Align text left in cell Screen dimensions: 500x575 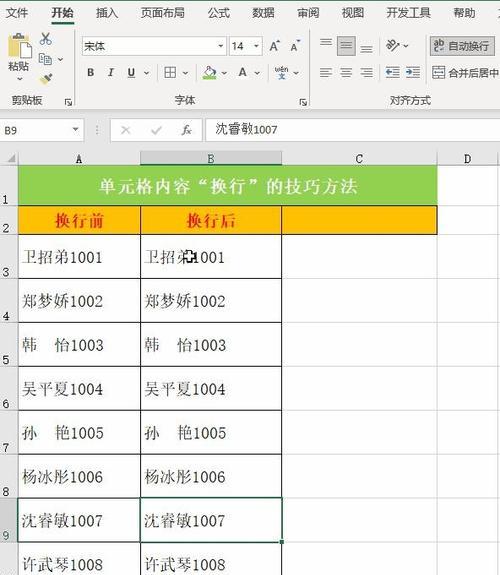pyautogui.click(x=326, y=73)
